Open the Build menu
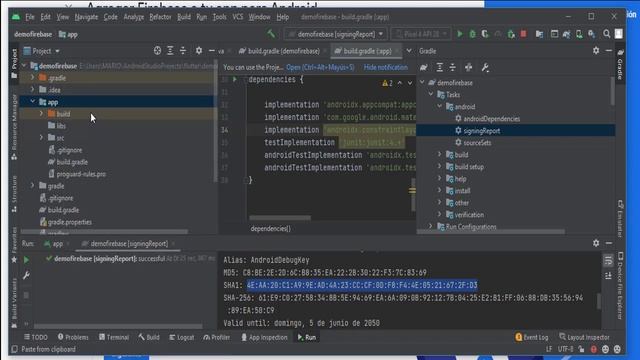Screen dimensions: 640x360 pyautogui.click(x=184, y=17)
